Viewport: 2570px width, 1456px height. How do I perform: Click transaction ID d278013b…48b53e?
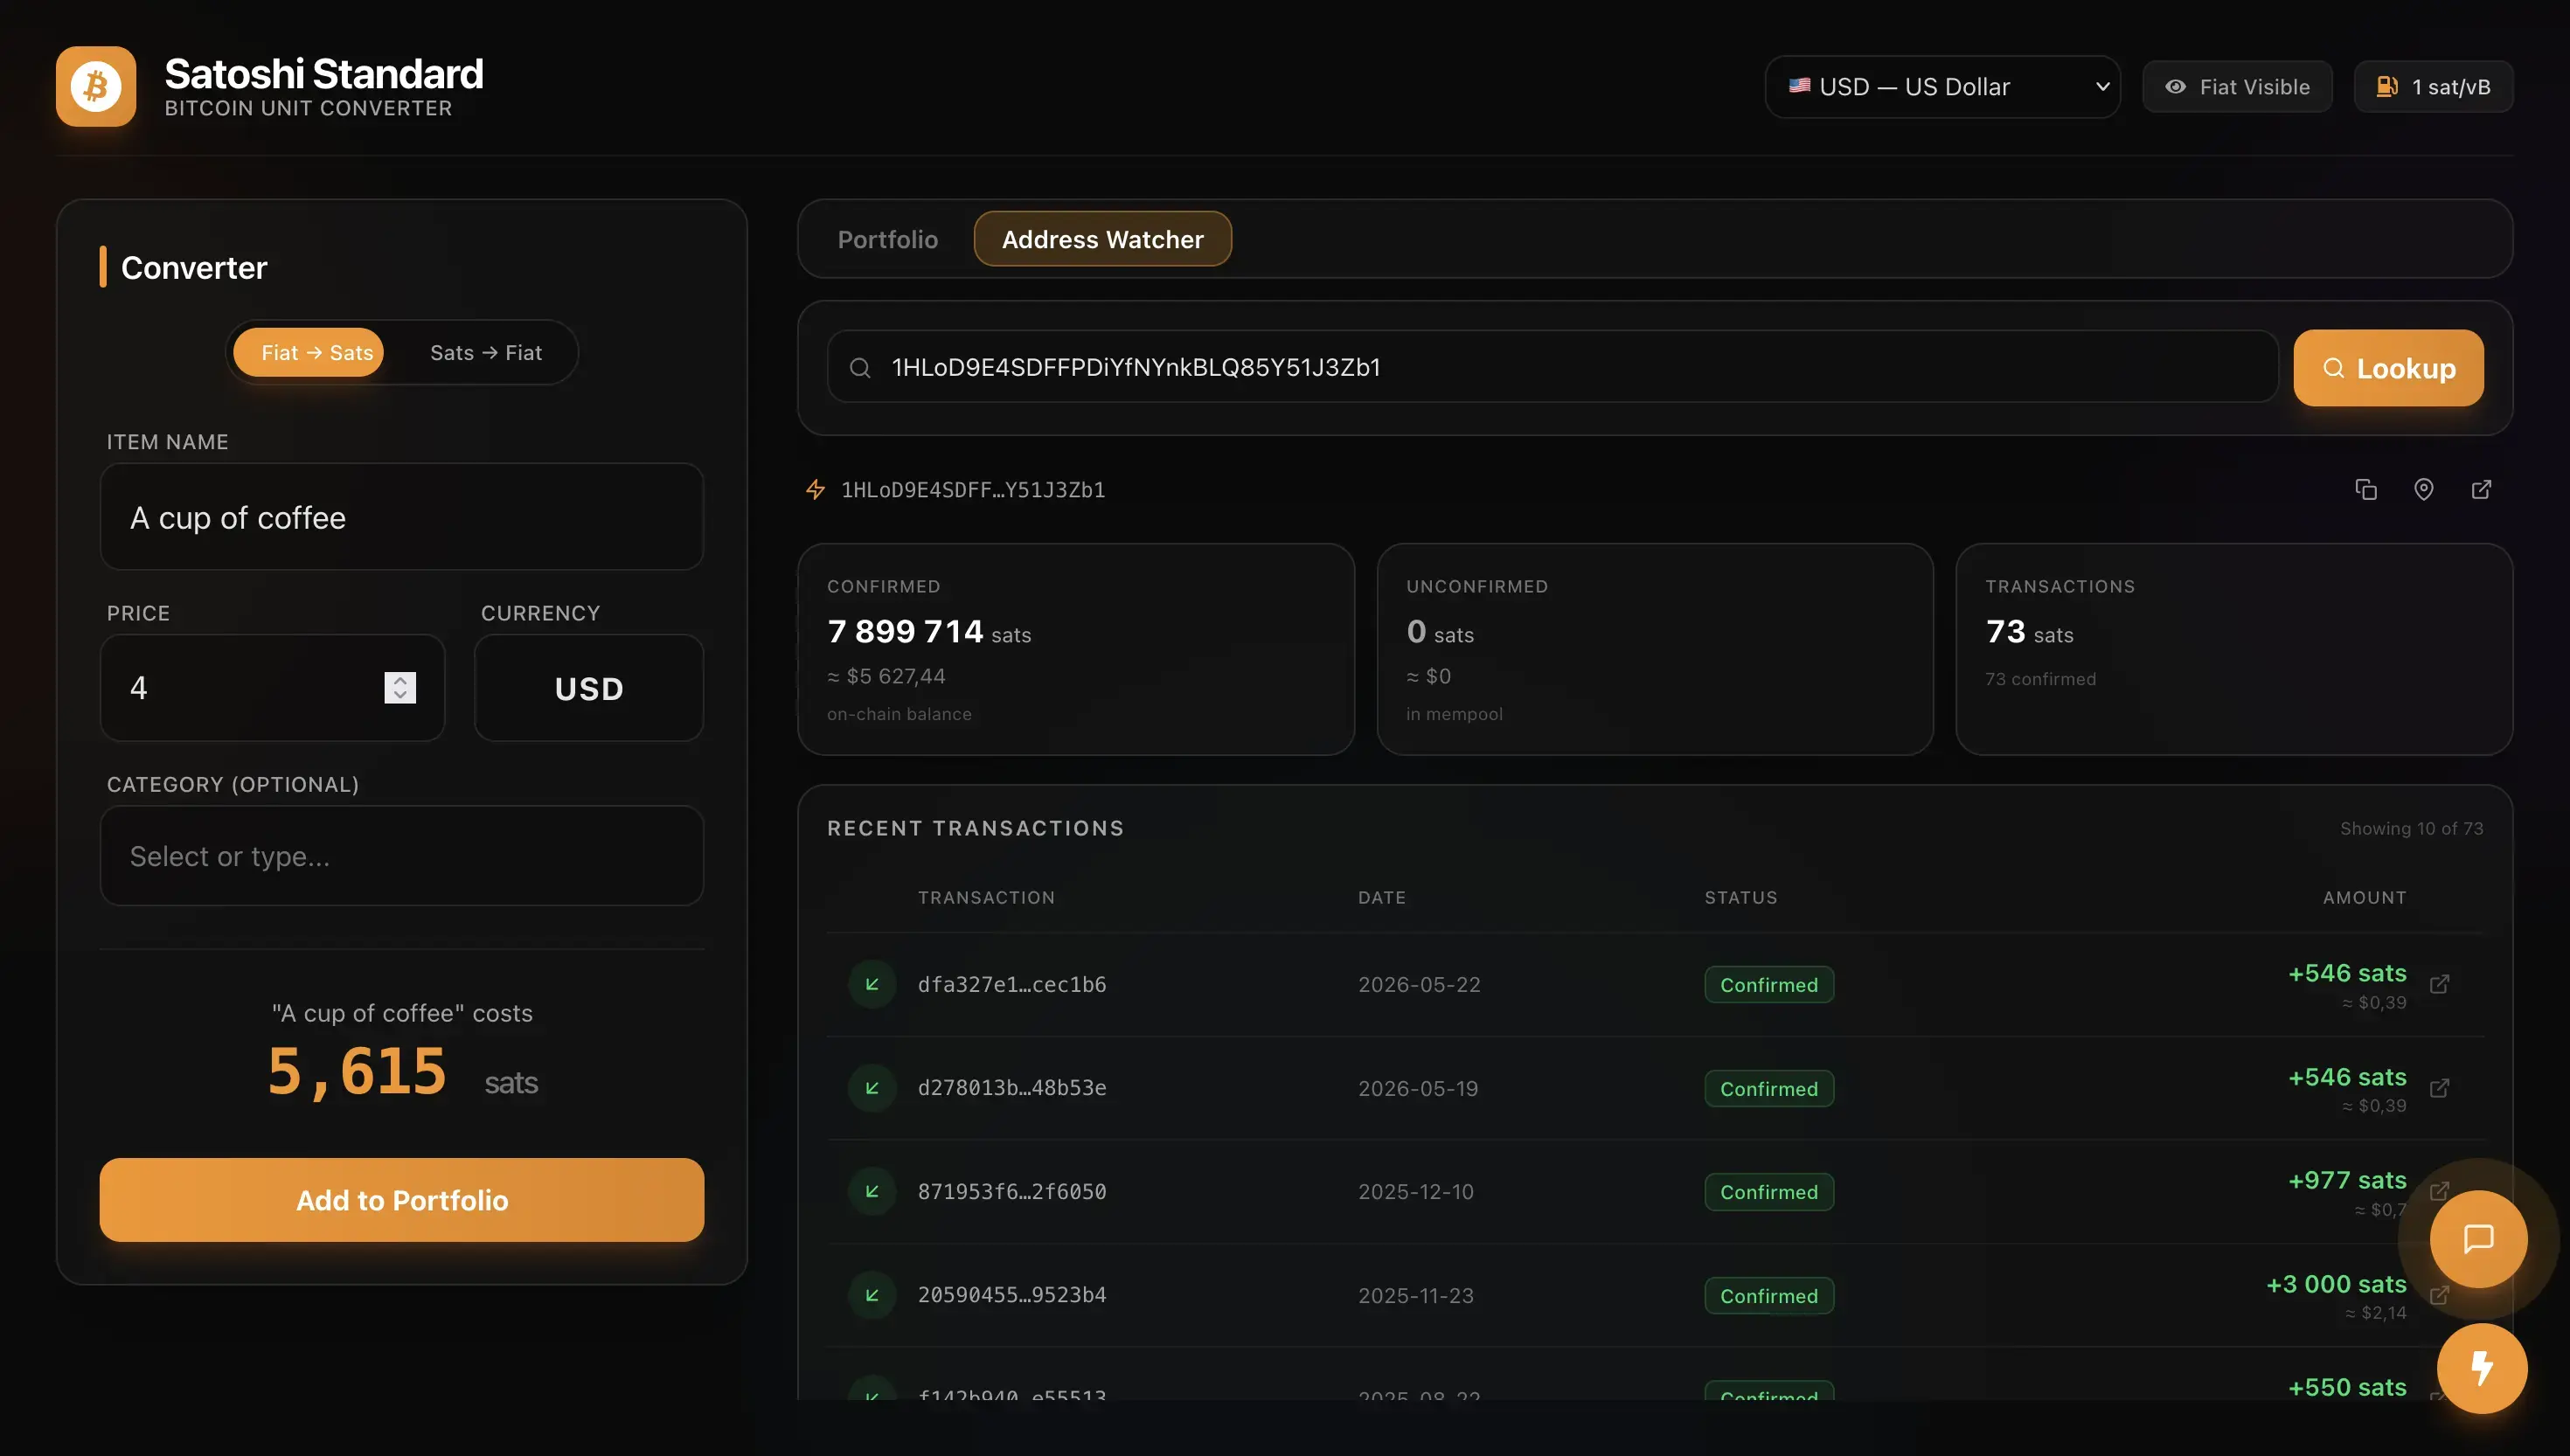pos(1012,1088)
